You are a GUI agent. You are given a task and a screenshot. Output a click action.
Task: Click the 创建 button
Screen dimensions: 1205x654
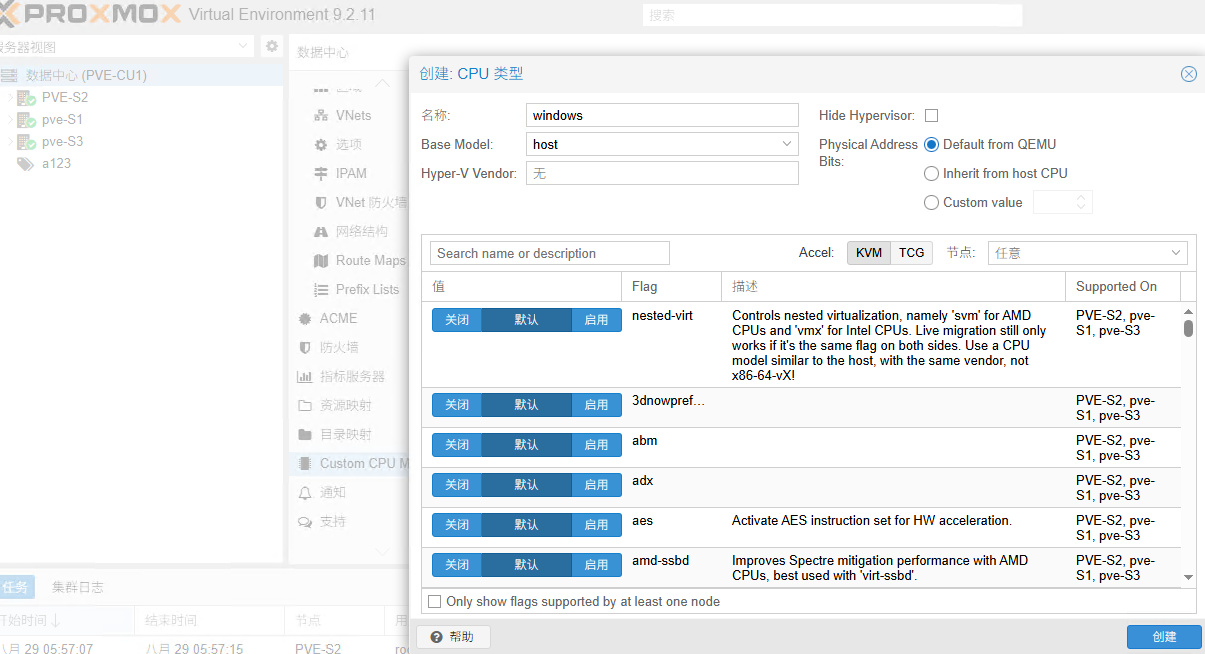(1164, 637)
